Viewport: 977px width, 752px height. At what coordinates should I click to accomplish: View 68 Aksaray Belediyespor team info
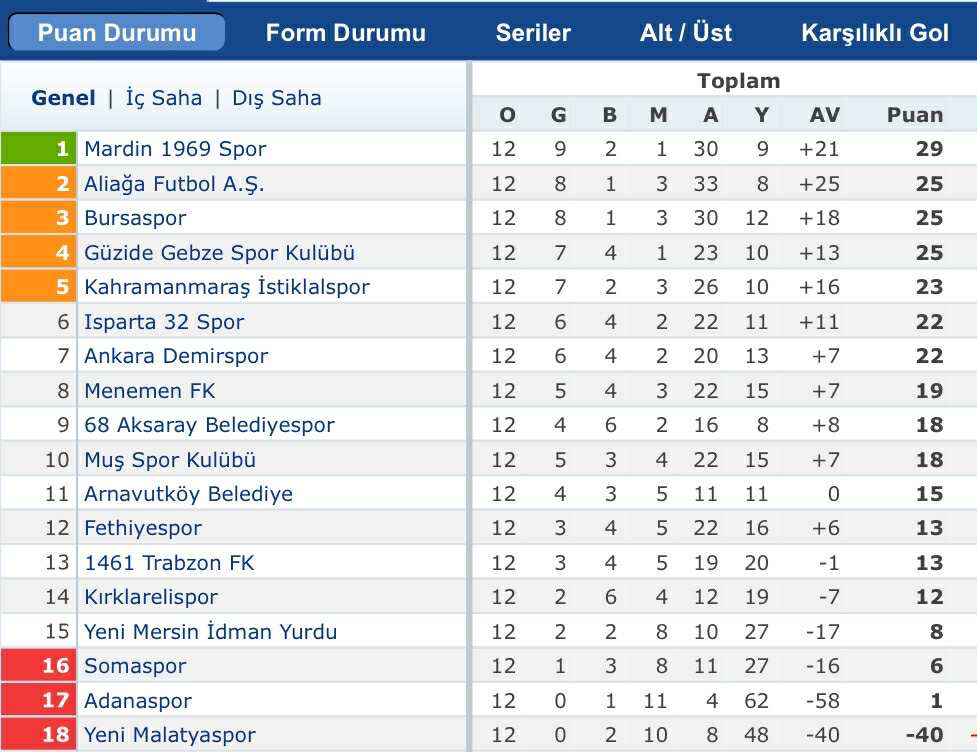pyautogui.click(x=200, y=424)
